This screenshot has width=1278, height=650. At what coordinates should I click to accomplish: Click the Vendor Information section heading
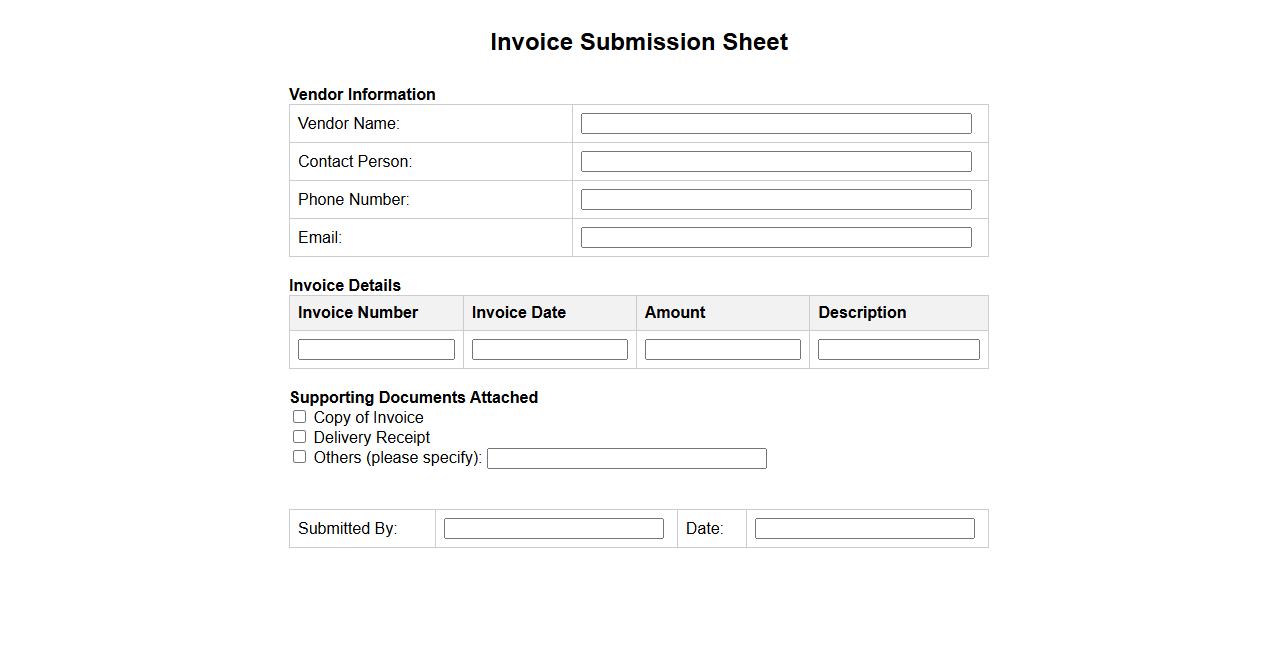362,94
